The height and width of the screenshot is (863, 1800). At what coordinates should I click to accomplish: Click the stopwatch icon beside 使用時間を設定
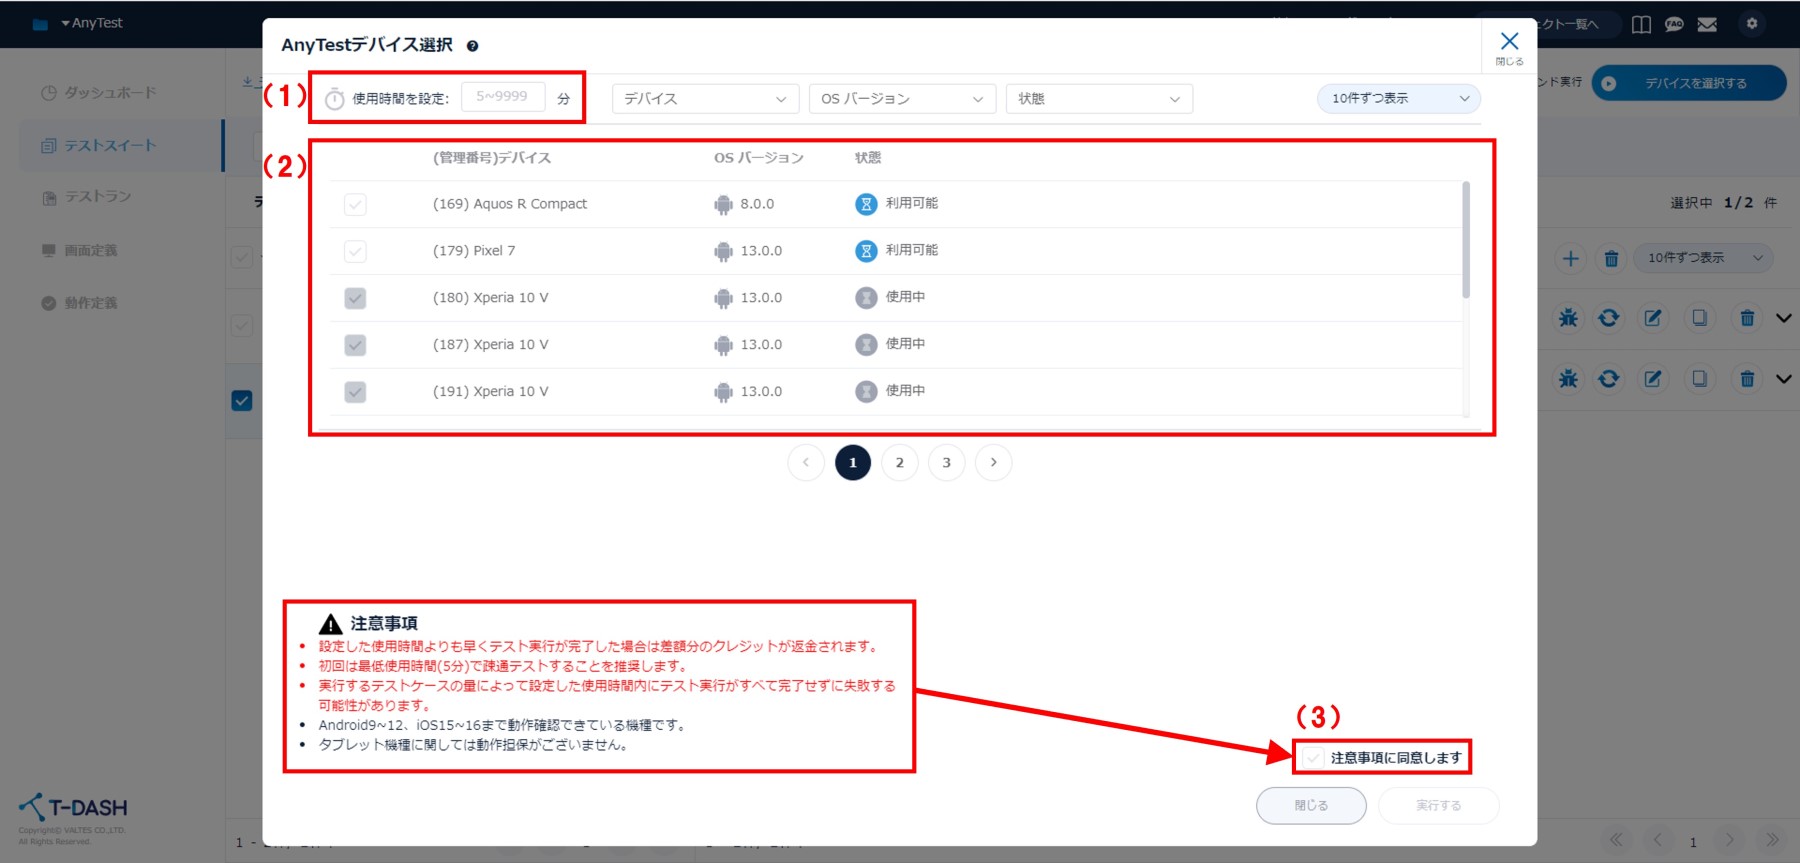coord(335,99)
